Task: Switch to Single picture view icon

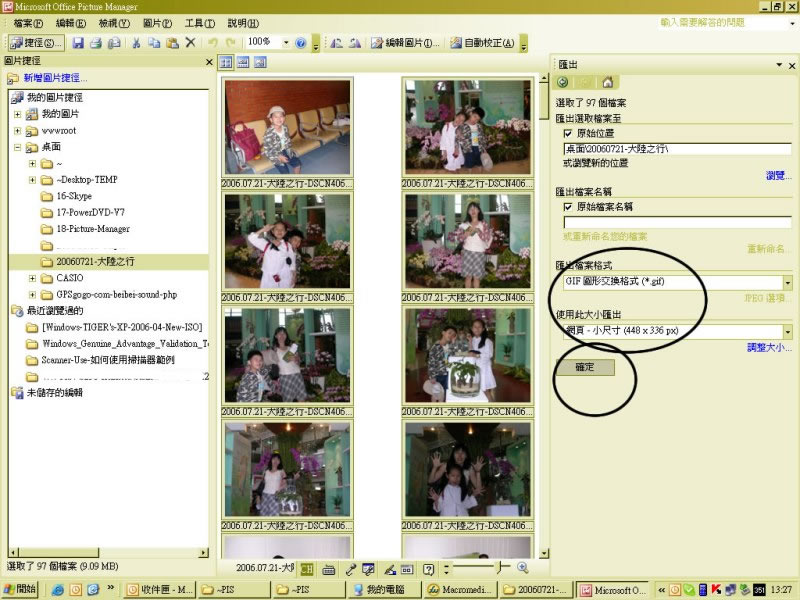Action: (x=260, y=63)
